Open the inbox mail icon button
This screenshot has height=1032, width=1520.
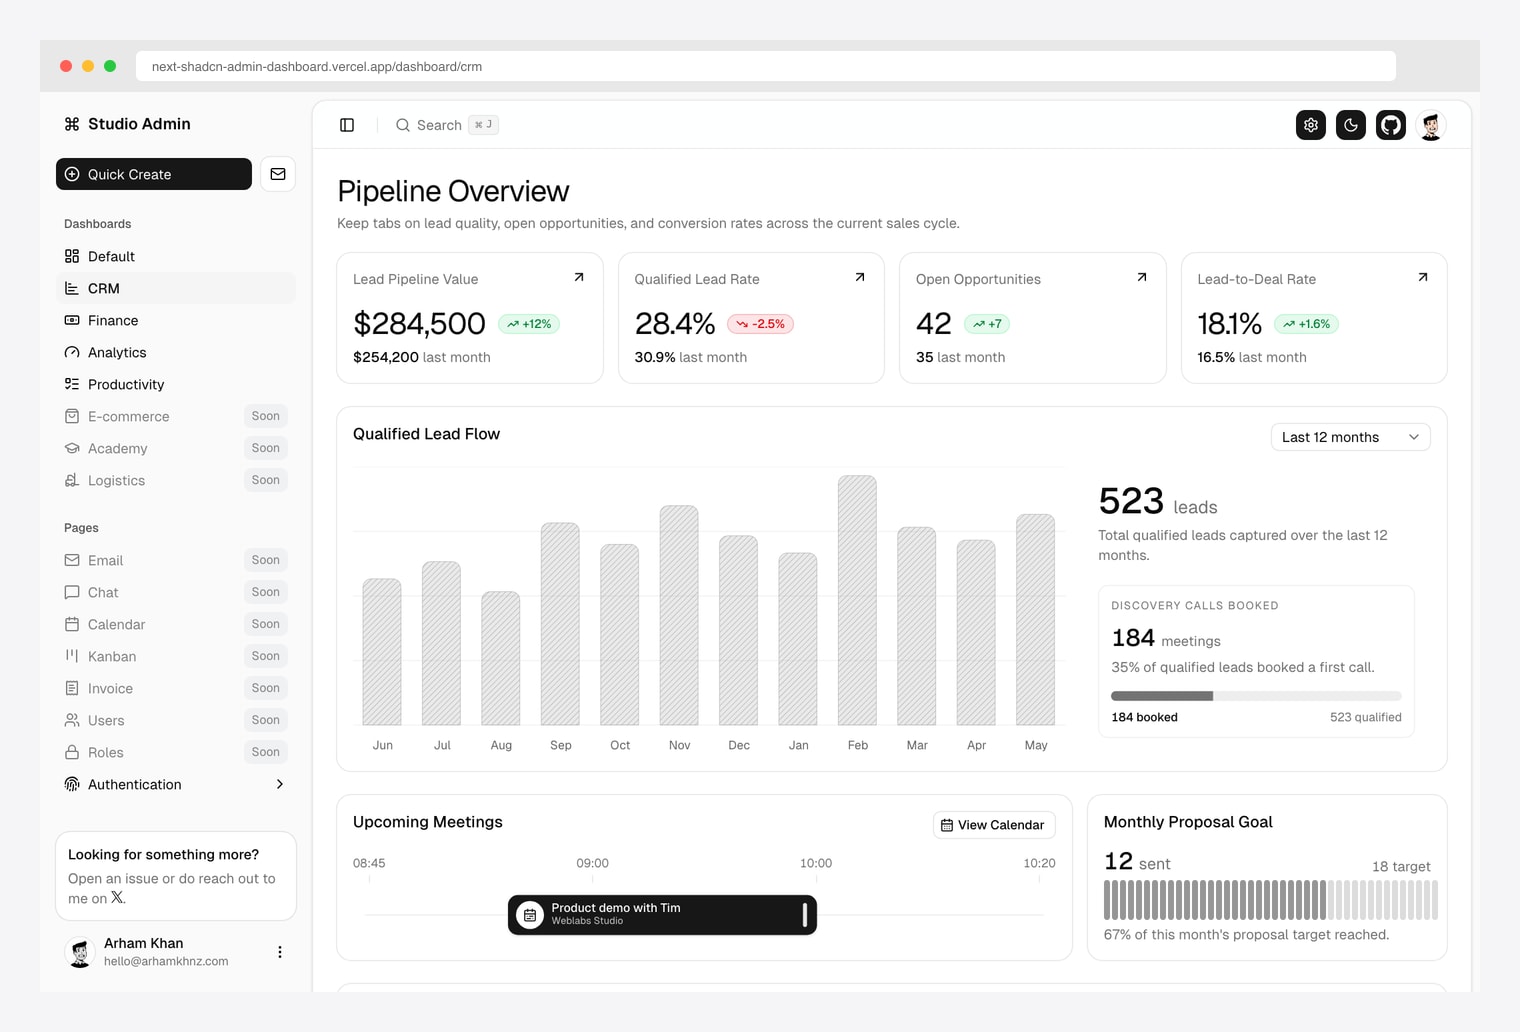pyautogui.click(x=278, y=174)
